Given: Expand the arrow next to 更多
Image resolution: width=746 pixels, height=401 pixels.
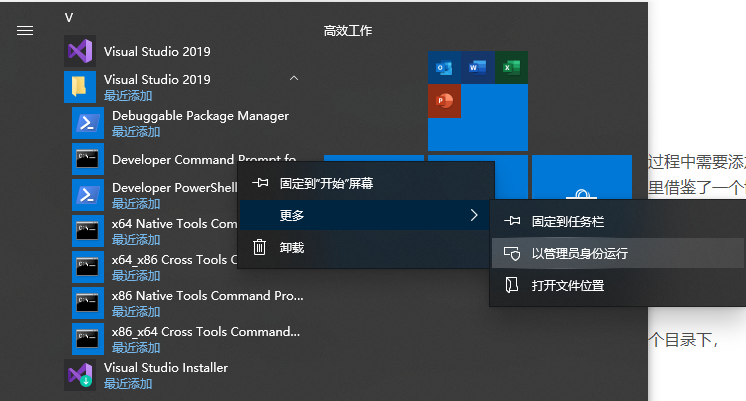Looking at the screenshot, I should coord(474,215).
